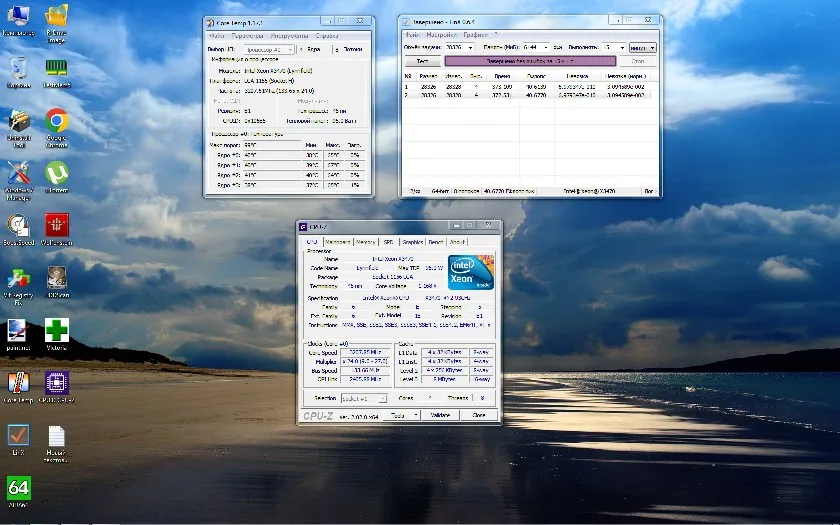Screen dimensions: 840x525
Task: Switch to About tab in CPU-Z
Action: click(x=457, y=242)
